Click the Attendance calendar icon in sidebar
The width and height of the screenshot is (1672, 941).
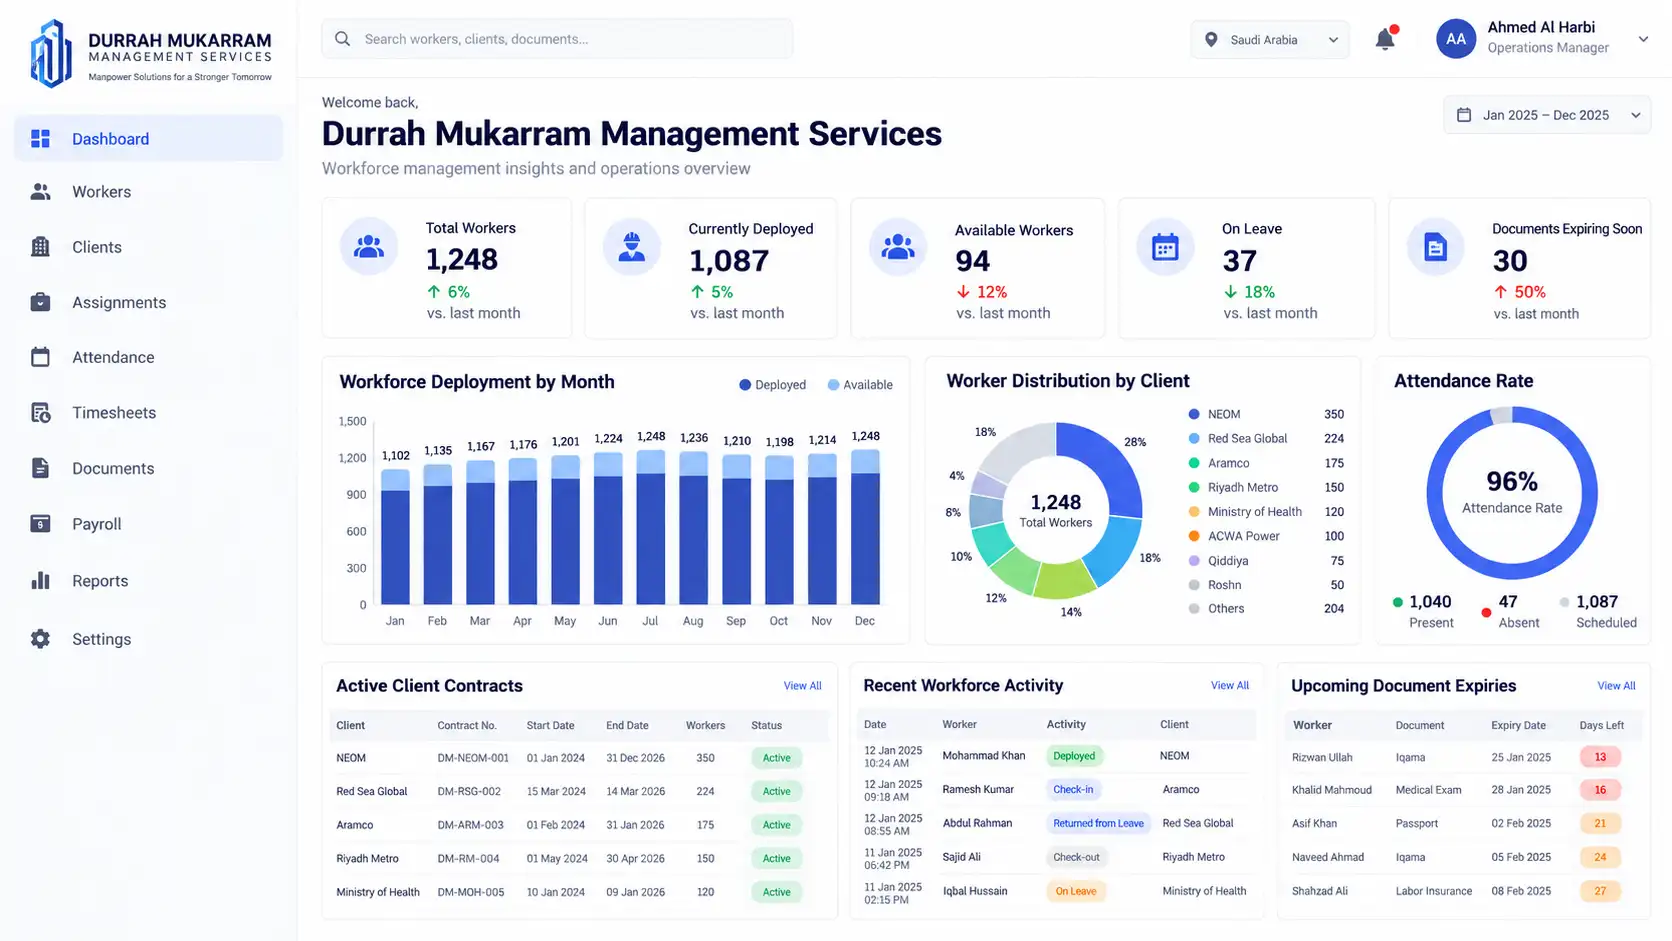coord(40,357)
